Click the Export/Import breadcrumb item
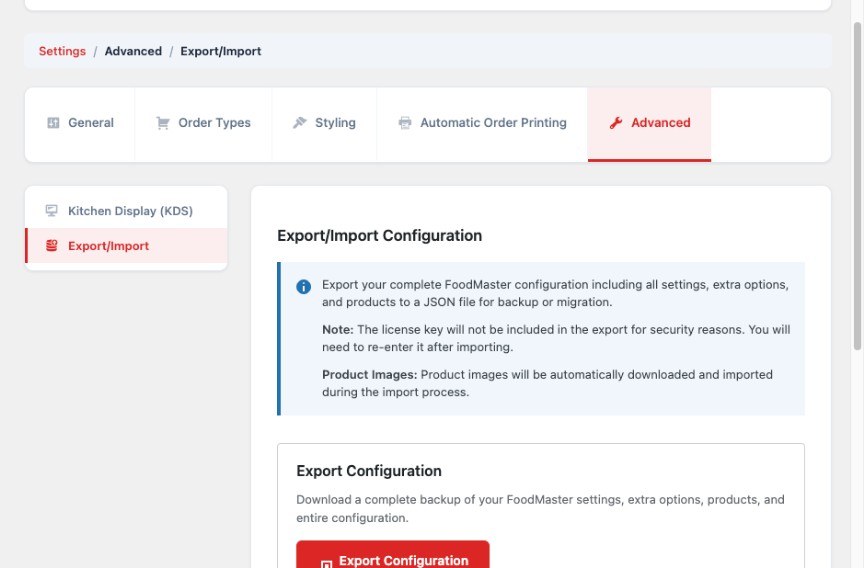The height and width of the screenshot is (568, 864). point(221,51)
